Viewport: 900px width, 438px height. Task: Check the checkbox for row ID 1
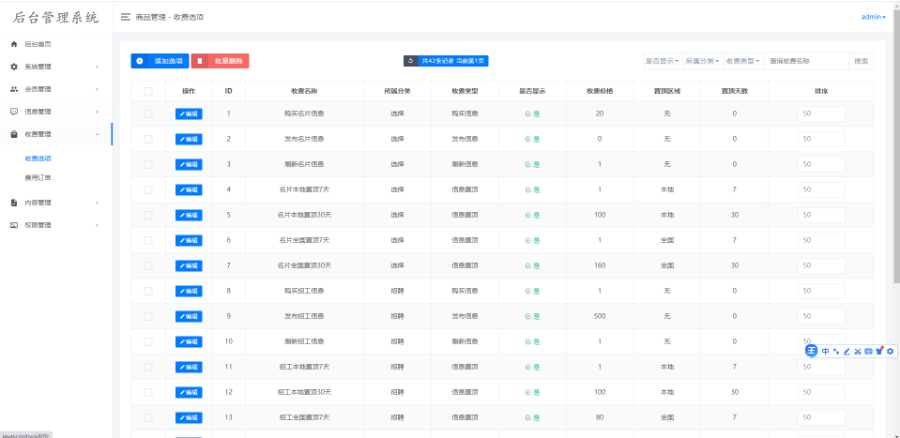tap(148, 113)
